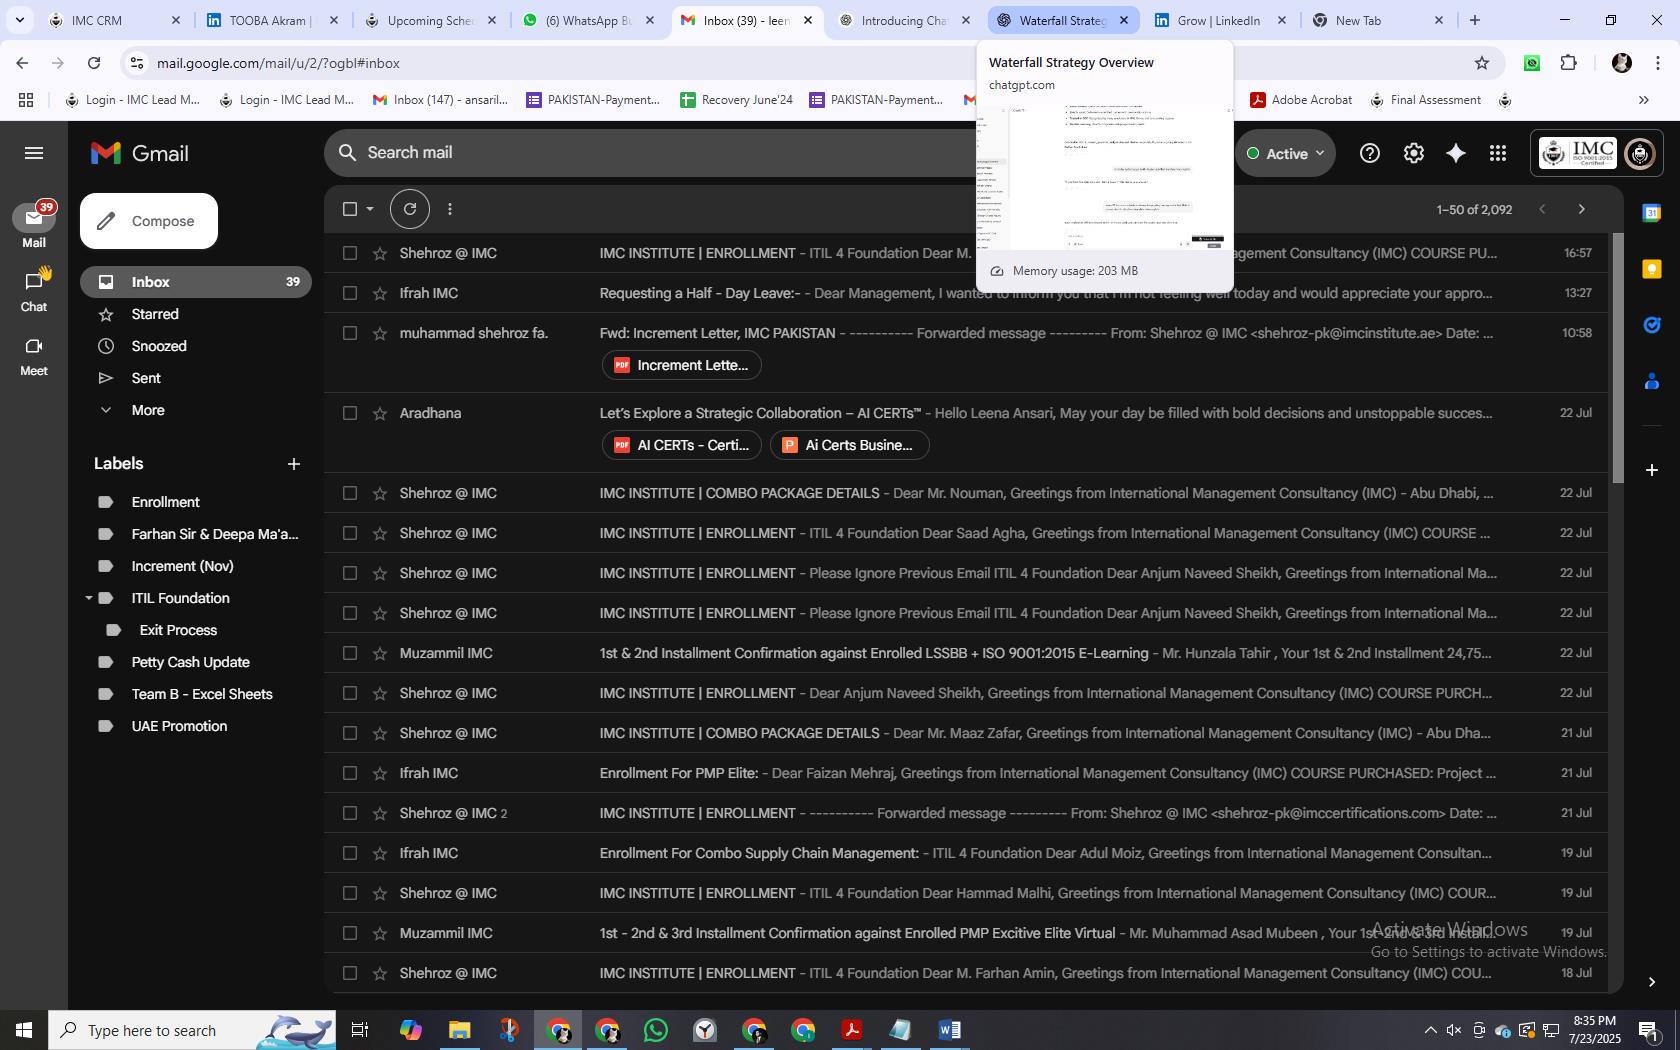Open Google Tasks in the side panel
This screenshot has width=1680, height=1050.
pos(1652,325)
